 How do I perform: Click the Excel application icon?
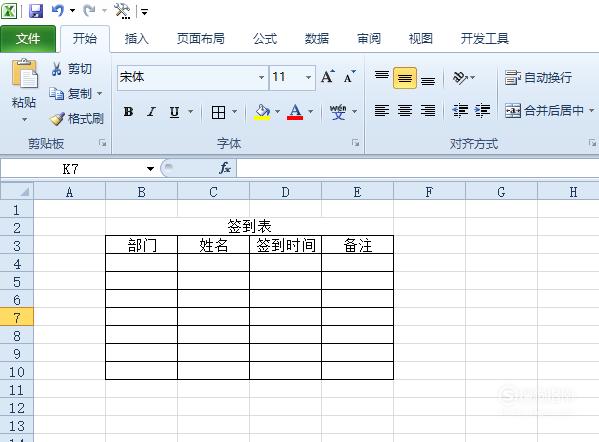pyautogui.click(x=9, y=10)
